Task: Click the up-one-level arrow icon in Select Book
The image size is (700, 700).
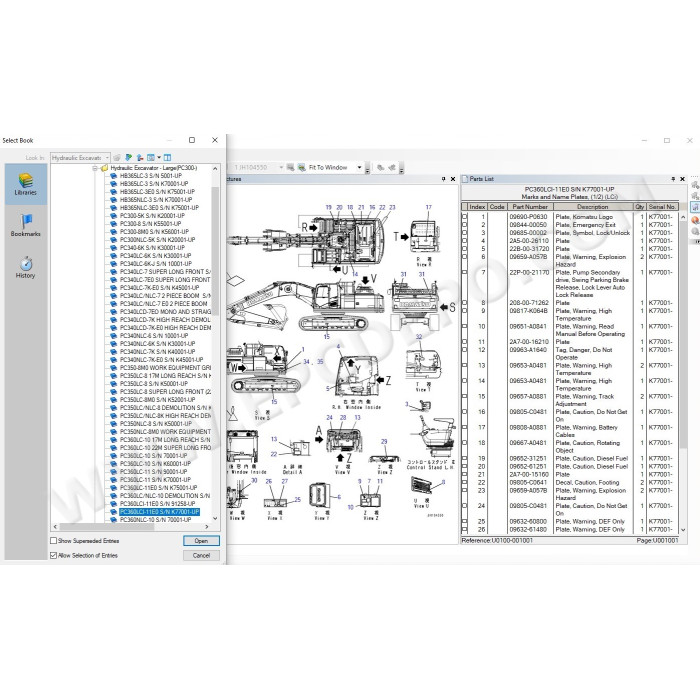Action: click(140, 158)
